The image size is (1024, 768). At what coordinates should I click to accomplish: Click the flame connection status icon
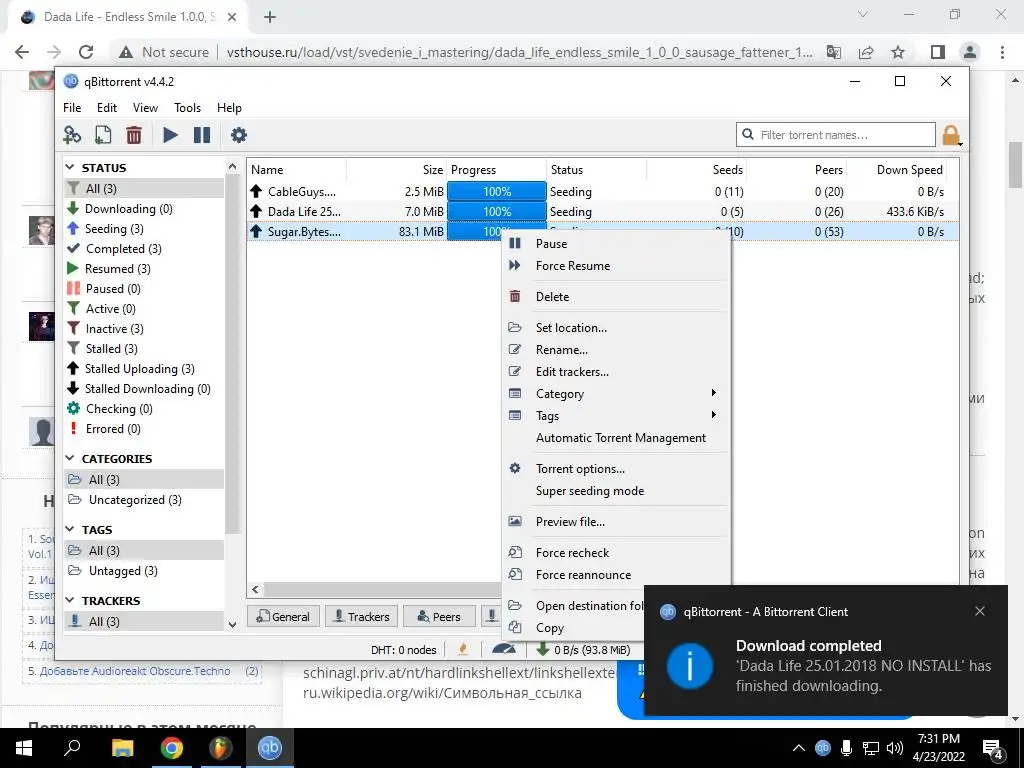(x=463, y=649)
